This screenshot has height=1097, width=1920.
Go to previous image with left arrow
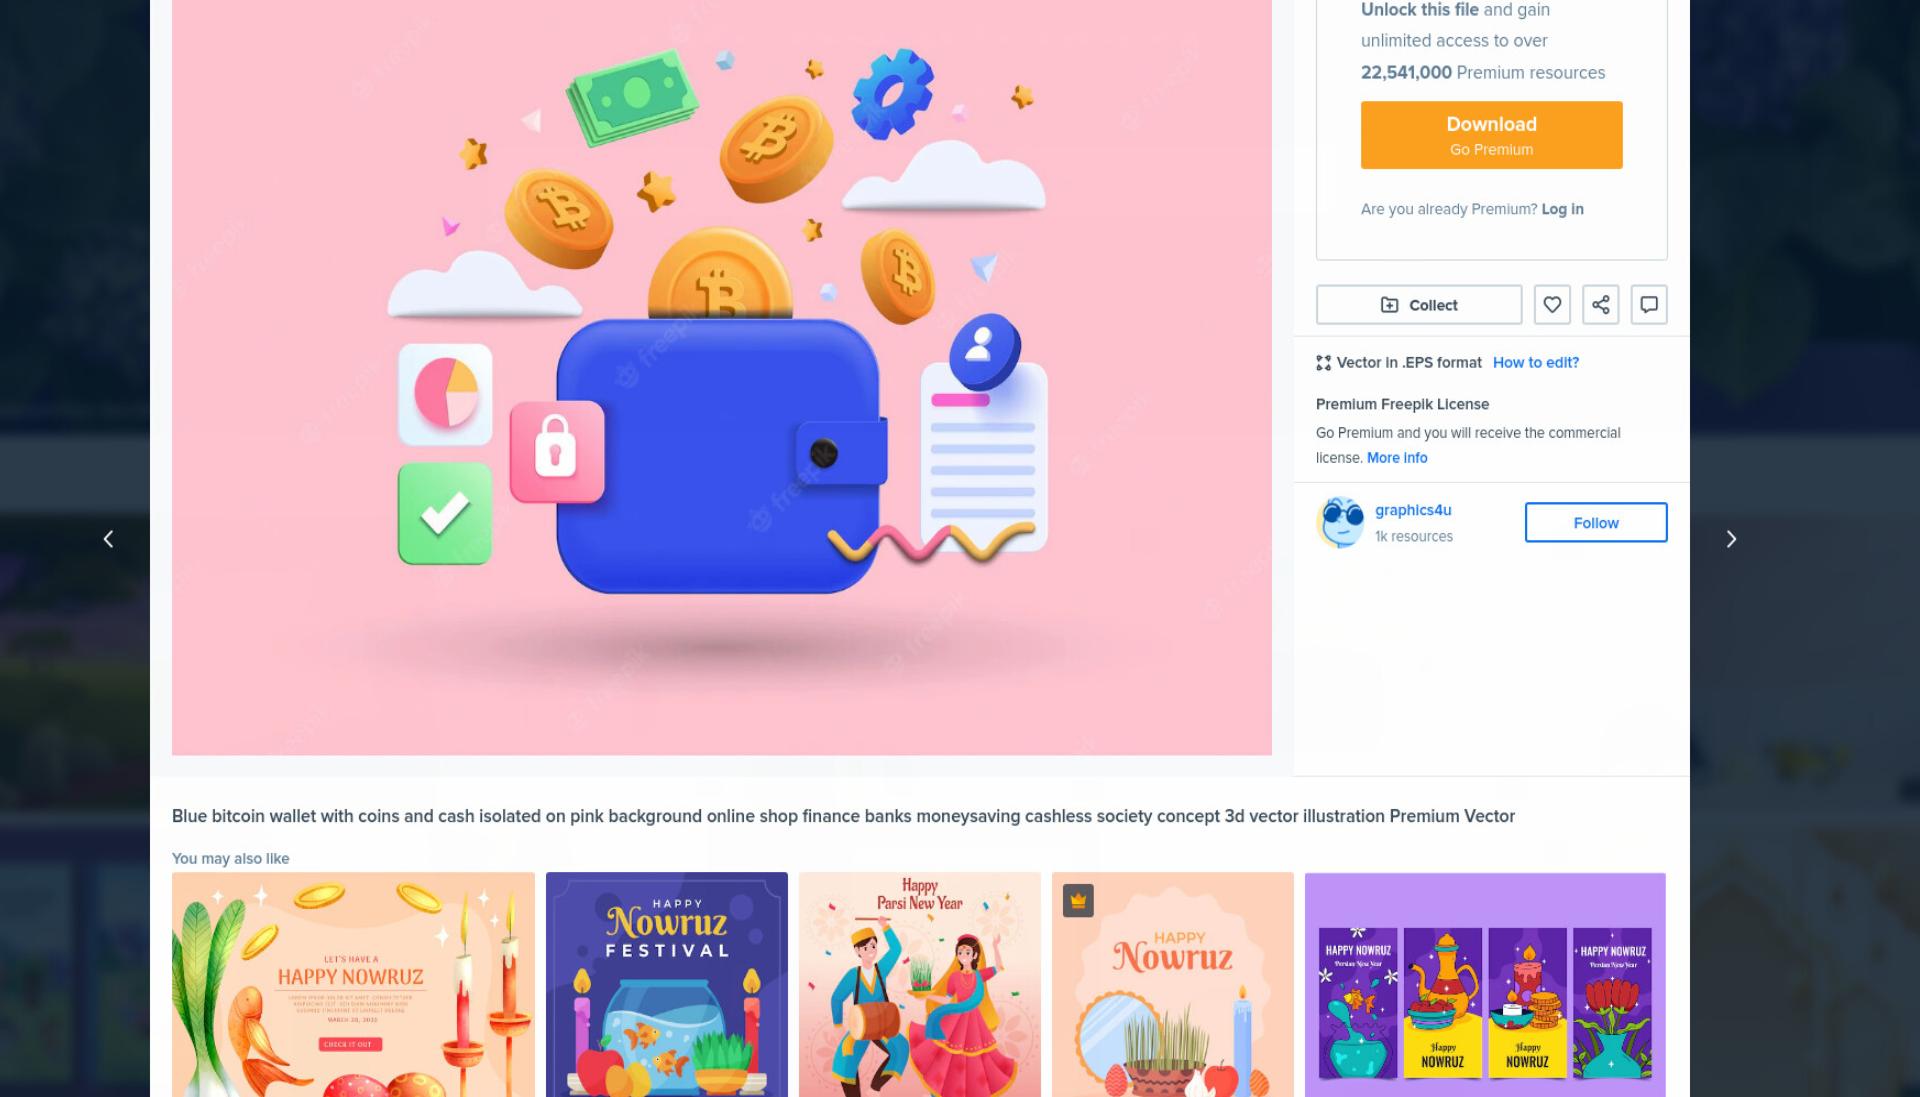pos(108,539)
